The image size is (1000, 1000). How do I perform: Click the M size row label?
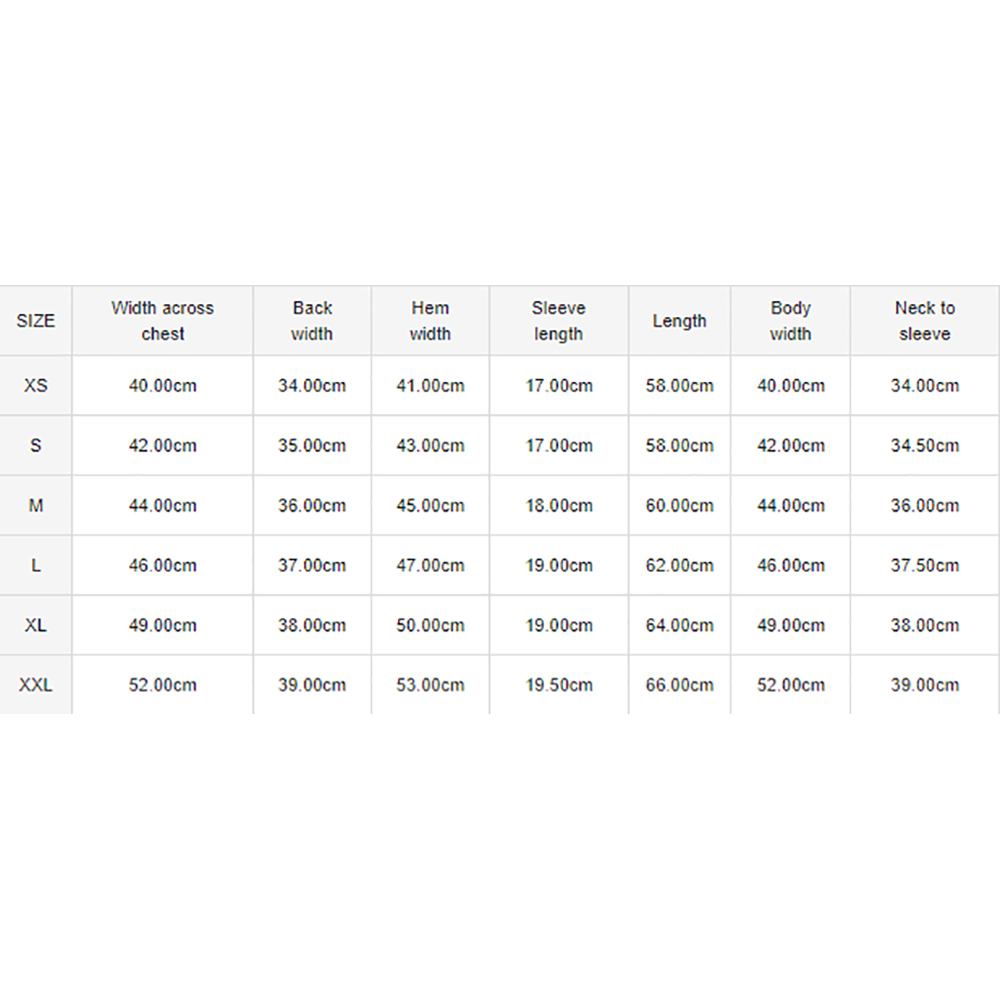click(x=36, y=505)
